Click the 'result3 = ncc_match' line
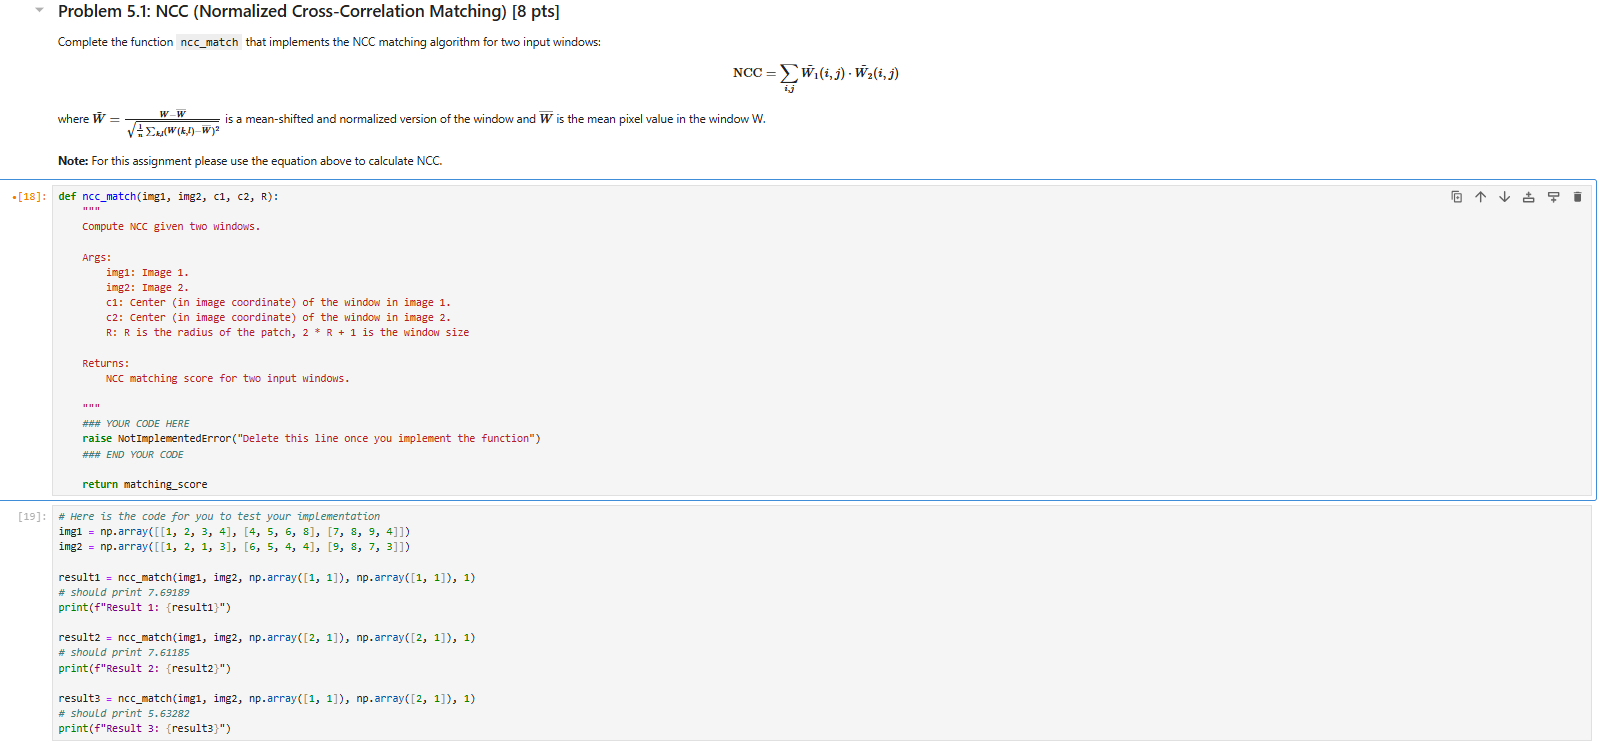 [267, 699]
